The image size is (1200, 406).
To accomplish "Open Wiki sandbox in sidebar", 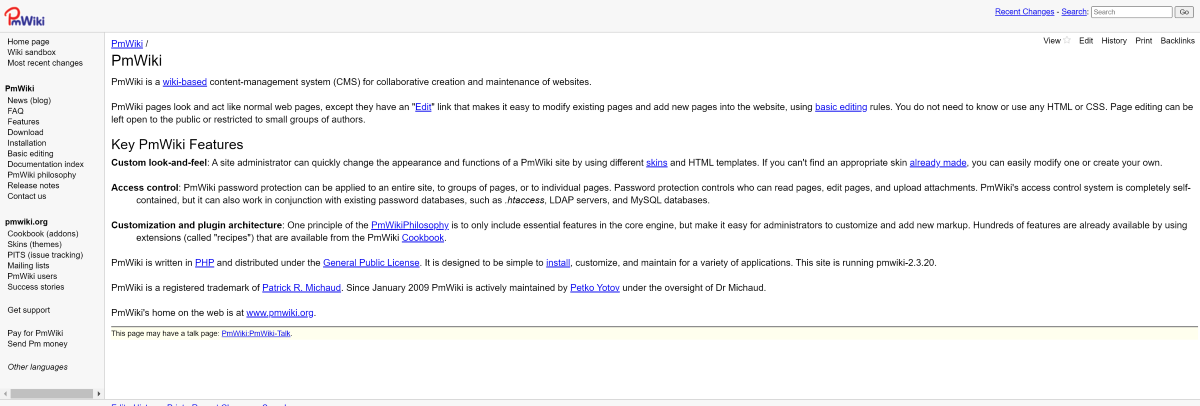I will [31, 52].
